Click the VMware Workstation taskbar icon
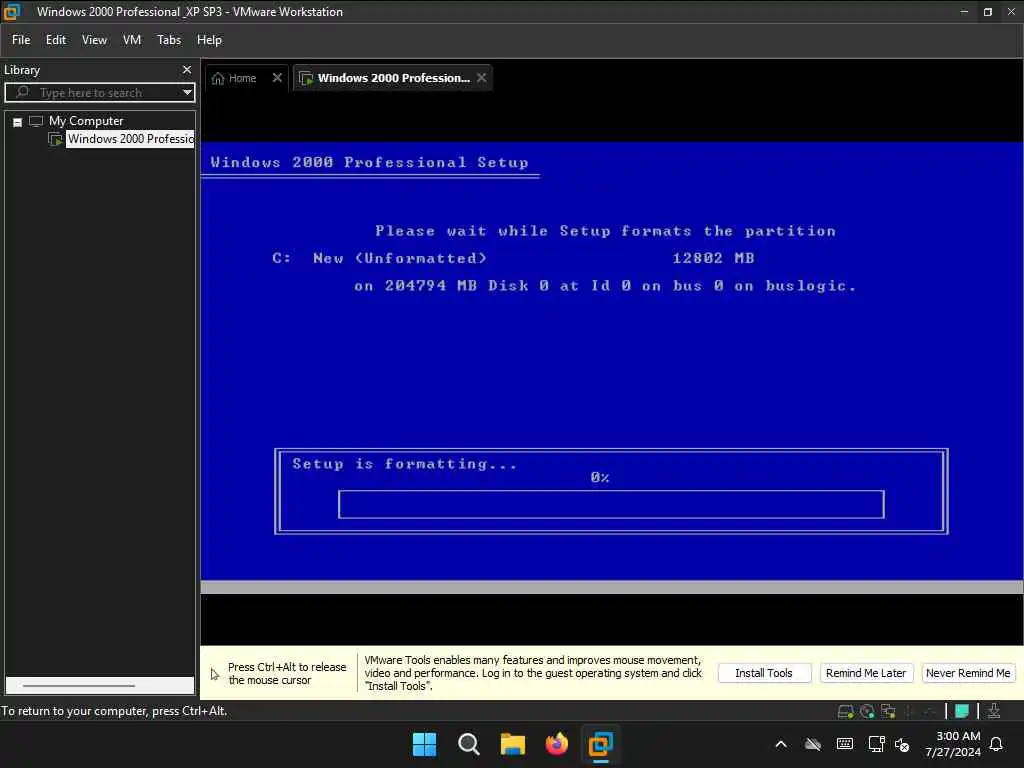 pyautogui.click(x=600, y=744)
